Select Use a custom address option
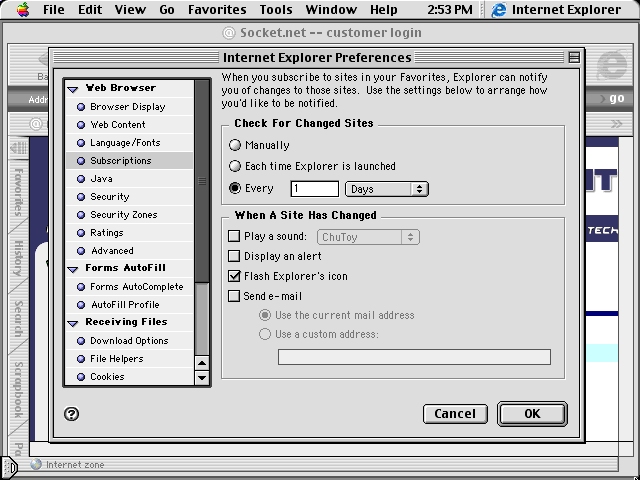The width and height of the screenshot is (640, 480). click(264, 334)
